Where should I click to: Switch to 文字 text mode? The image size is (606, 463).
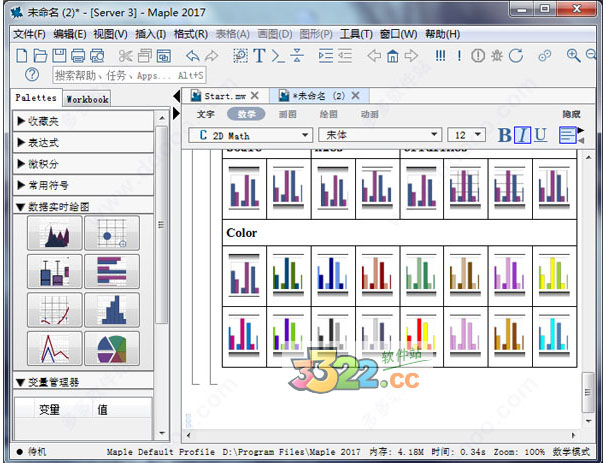(x=205, y=114)
